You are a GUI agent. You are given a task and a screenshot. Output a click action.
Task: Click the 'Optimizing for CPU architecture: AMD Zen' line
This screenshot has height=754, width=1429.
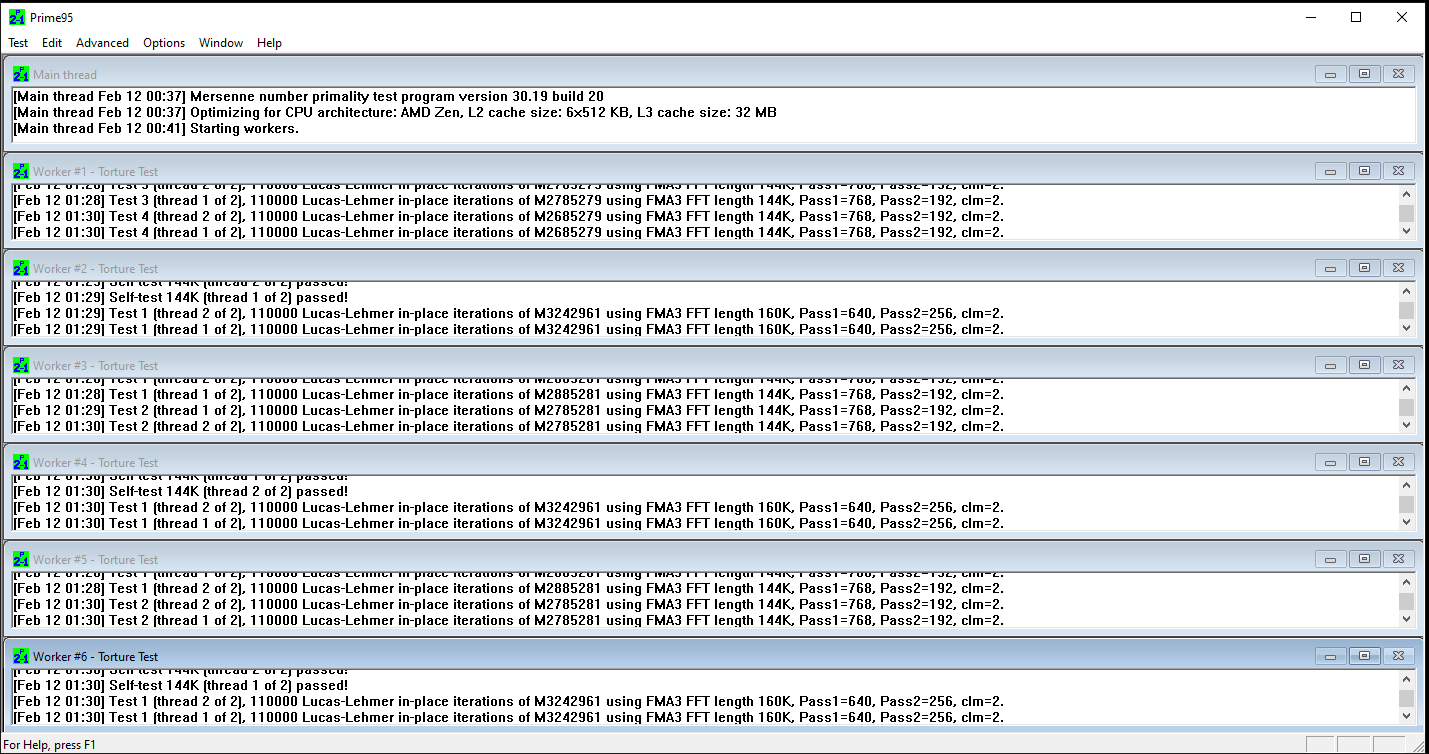[x=395, y=112]
